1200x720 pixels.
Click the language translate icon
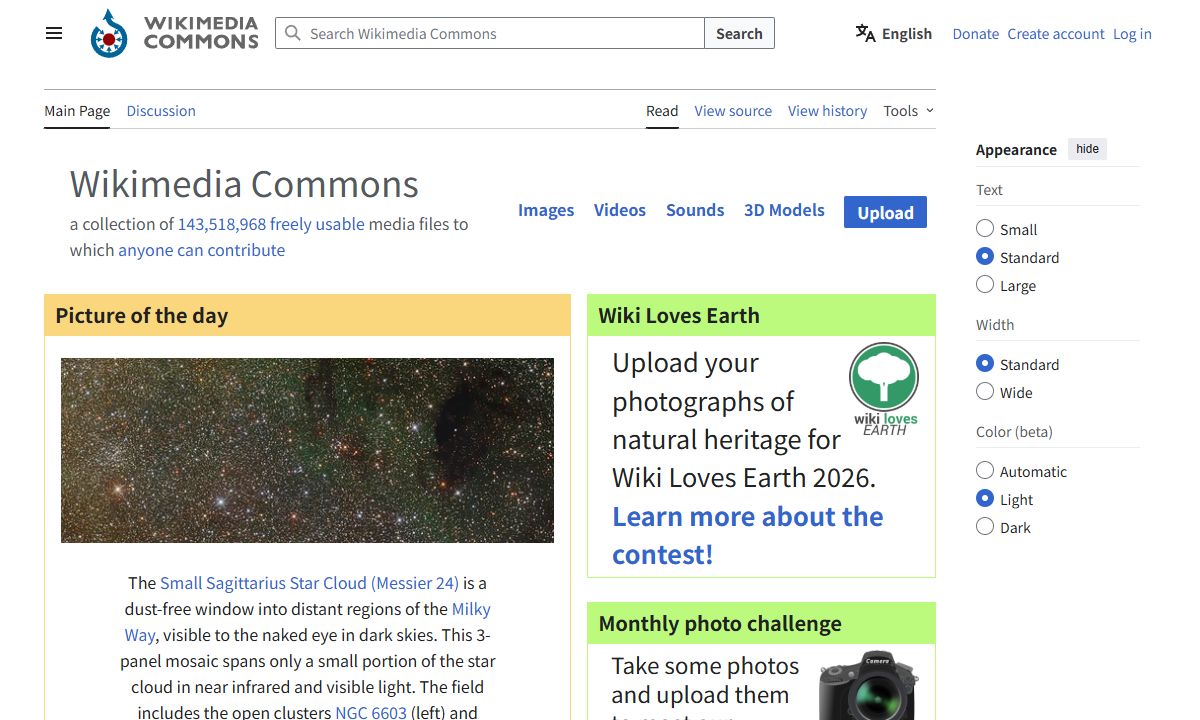click(x=865, y=33)
